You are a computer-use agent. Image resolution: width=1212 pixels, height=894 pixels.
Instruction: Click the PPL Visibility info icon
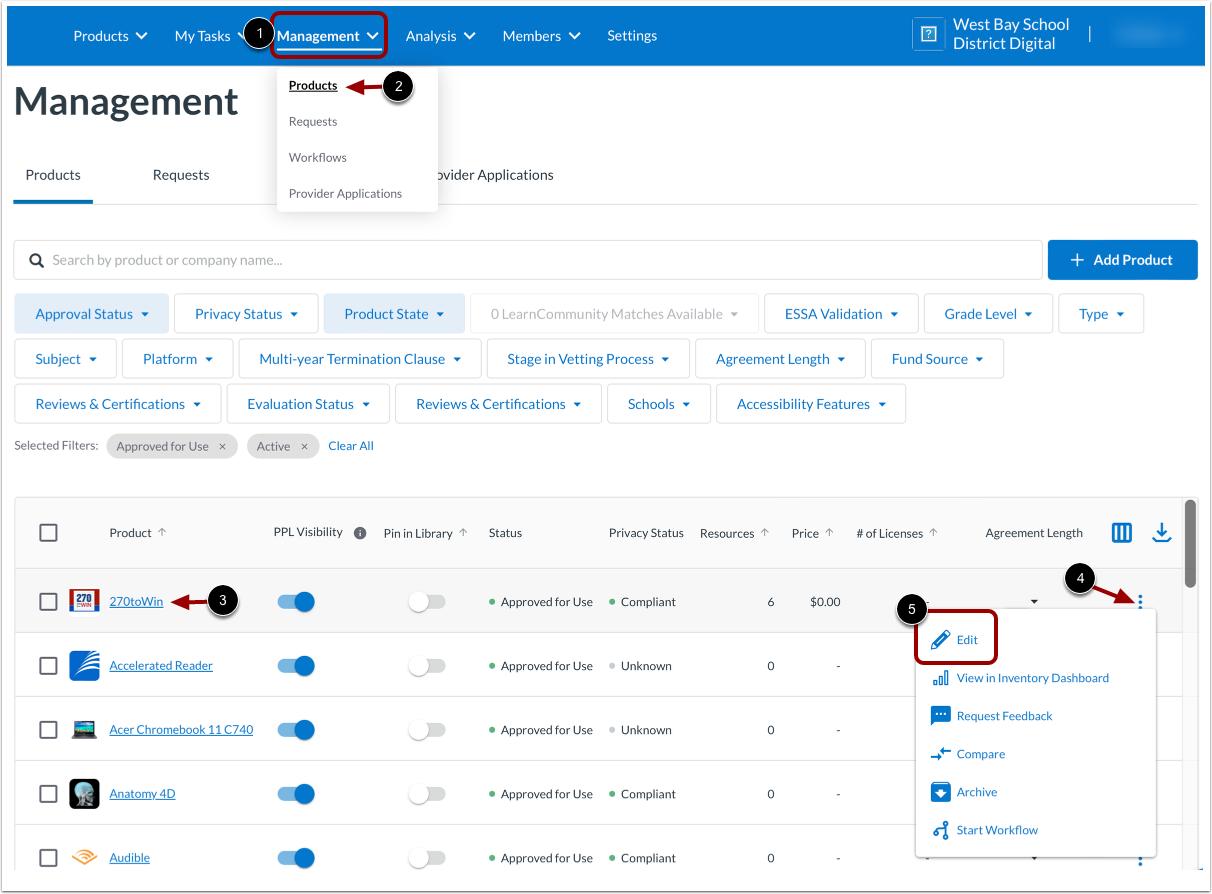click(x=359, y=532)
